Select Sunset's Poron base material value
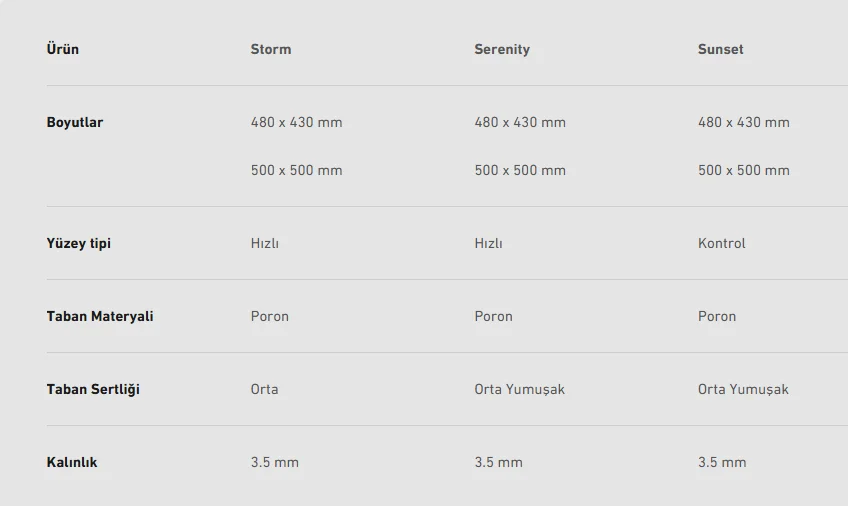The height and width of the screenshot is (506, 848). pyautogui.click(x=717, y=316)
